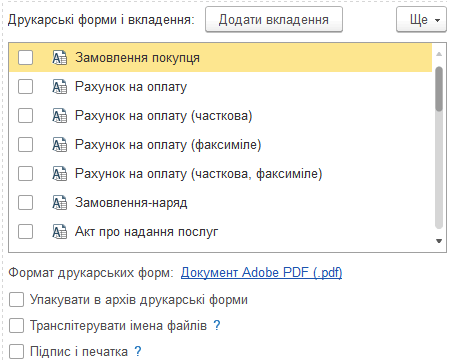
Task: Open help for Транслітерувати імена файлів
Action: pyautogui.click(x=217, y=325)
